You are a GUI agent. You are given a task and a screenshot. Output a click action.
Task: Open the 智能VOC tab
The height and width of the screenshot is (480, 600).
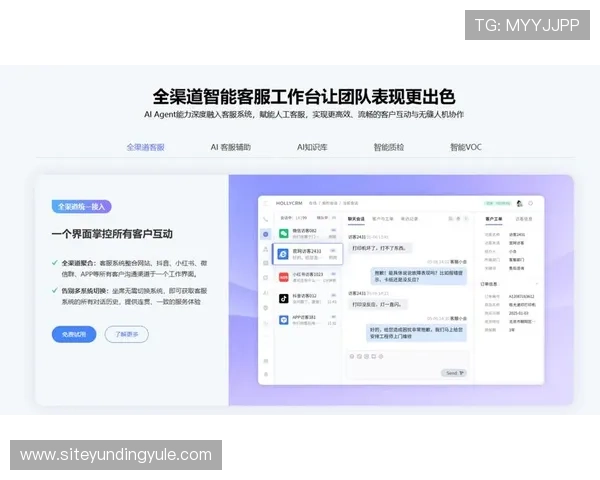[x=466, y=147]
